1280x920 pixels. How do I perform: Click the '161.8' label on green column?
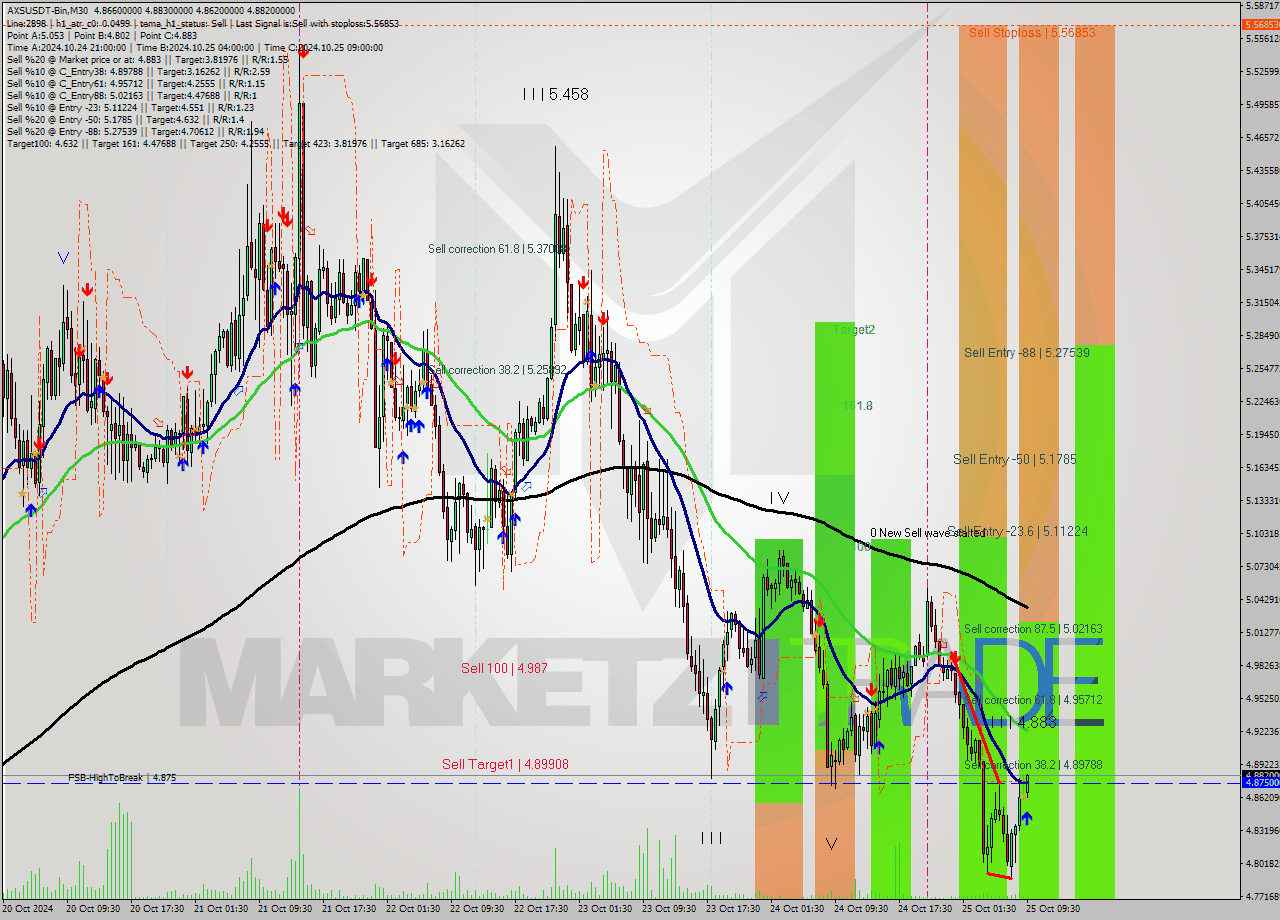point(858,406)
